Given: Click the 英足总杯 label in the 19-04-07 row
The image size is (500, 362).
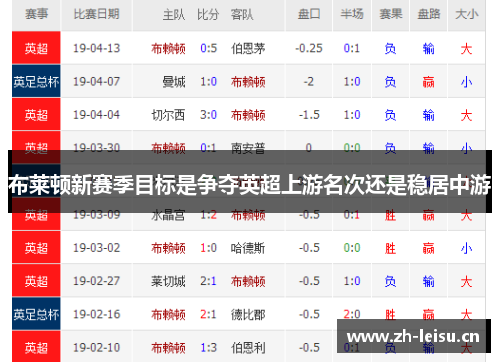Looking at the screenshot, I should (x=36, y=81).
